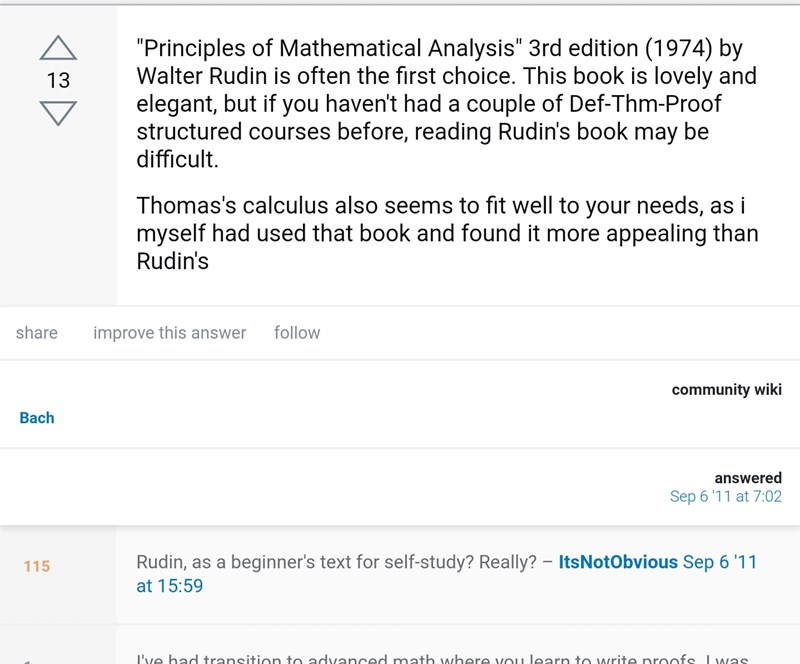800x664 pixels.
Task: Downvote the answer with the down arrow
Action: pyautogui.click(x=58, y=112)
